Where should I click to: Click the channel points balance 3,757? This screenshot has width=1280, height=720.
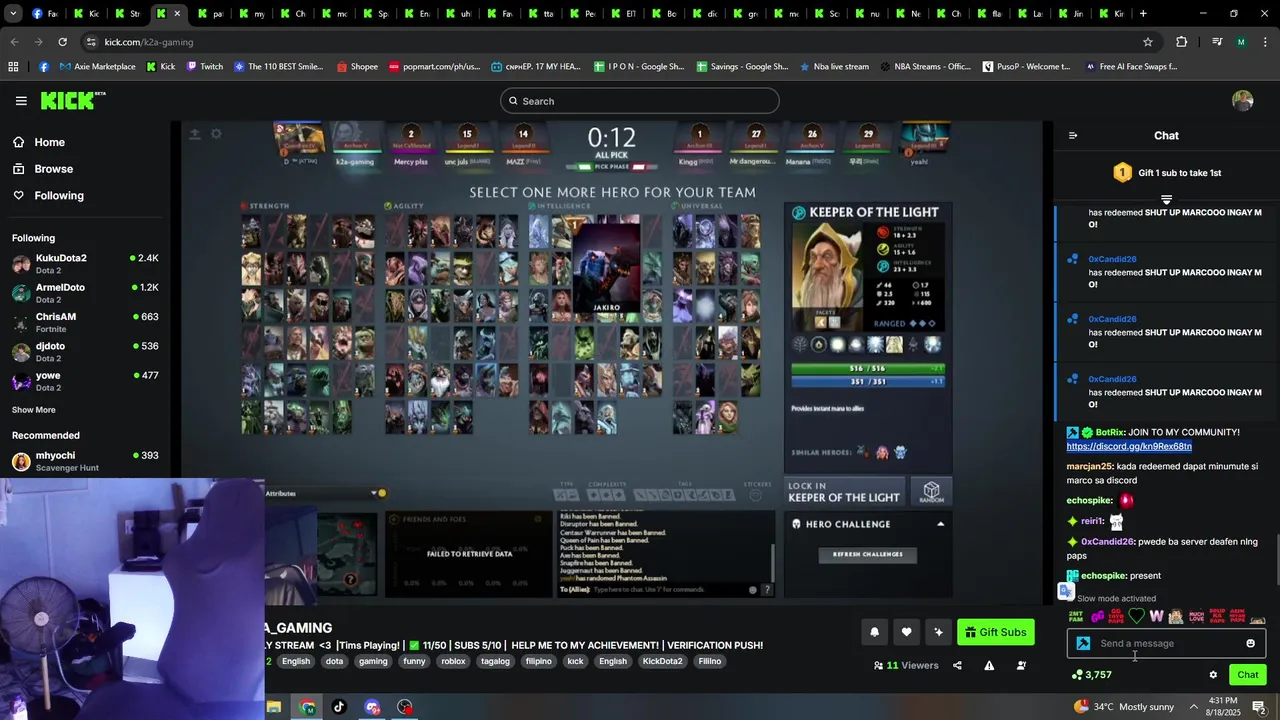coord(1092,675)
